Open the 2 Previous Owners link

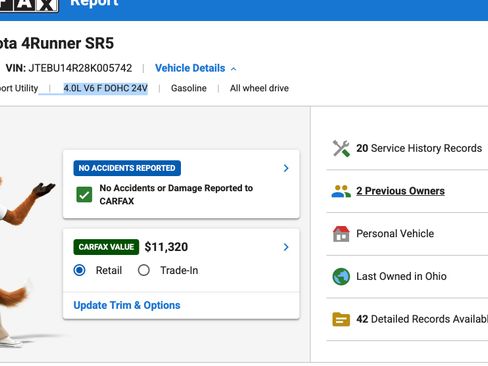click(400, 191)
